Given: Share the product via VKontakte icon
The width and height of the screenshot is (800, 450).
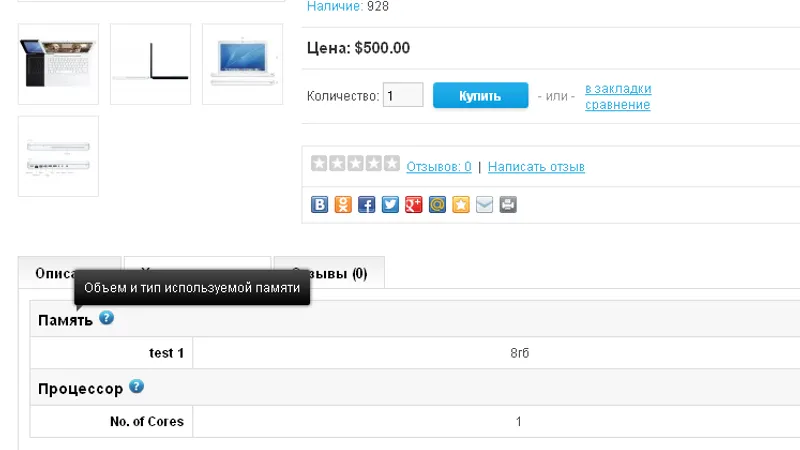Looking at the screenshot, I should pyautogui.click(x=319, y=205).
